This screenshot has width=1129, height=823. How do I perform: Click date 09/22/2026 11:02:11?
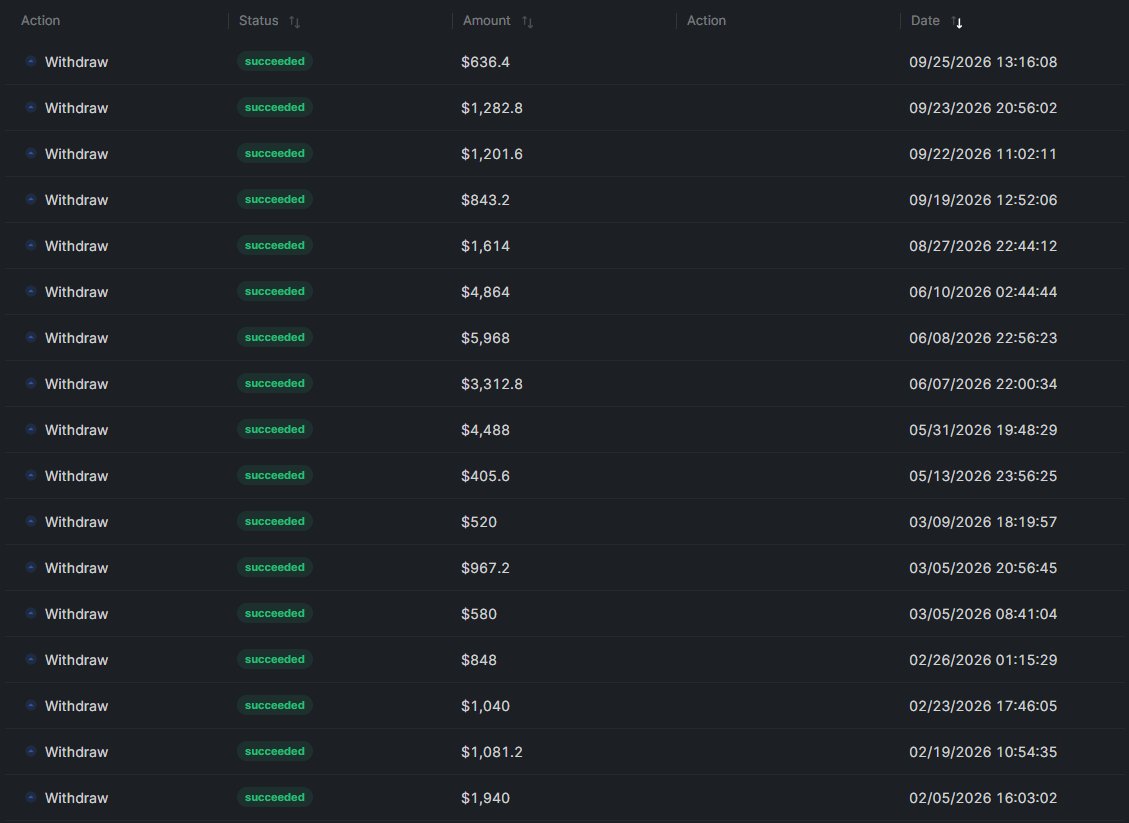(x=983, y=155)
